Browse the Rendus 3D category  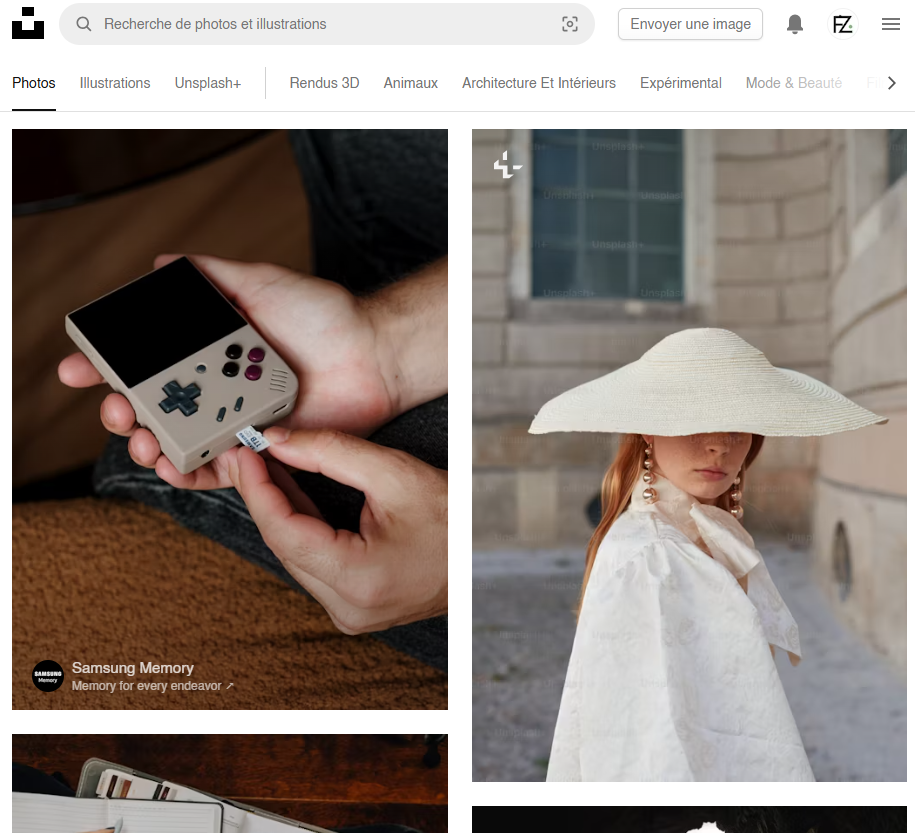tap(324, 83)
